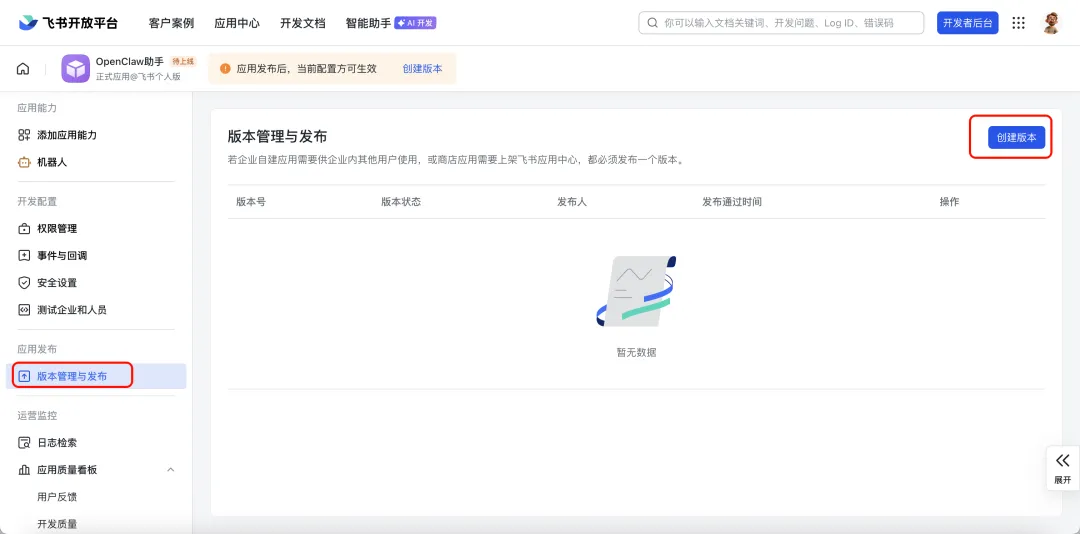The image size is (1080, 534).
Task: Select 事件与回调 in sidebar
Action: tap(62, 256)
